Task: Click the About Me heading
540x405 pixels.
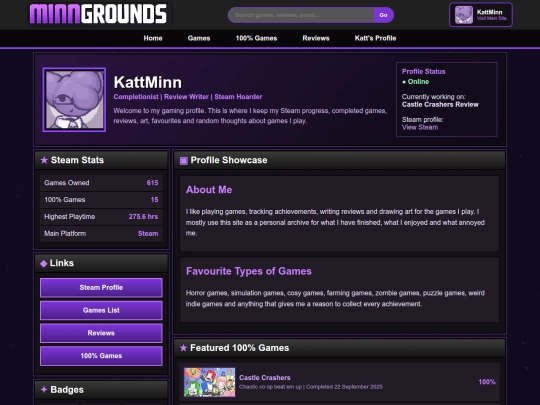Action: tap(209, 190)
